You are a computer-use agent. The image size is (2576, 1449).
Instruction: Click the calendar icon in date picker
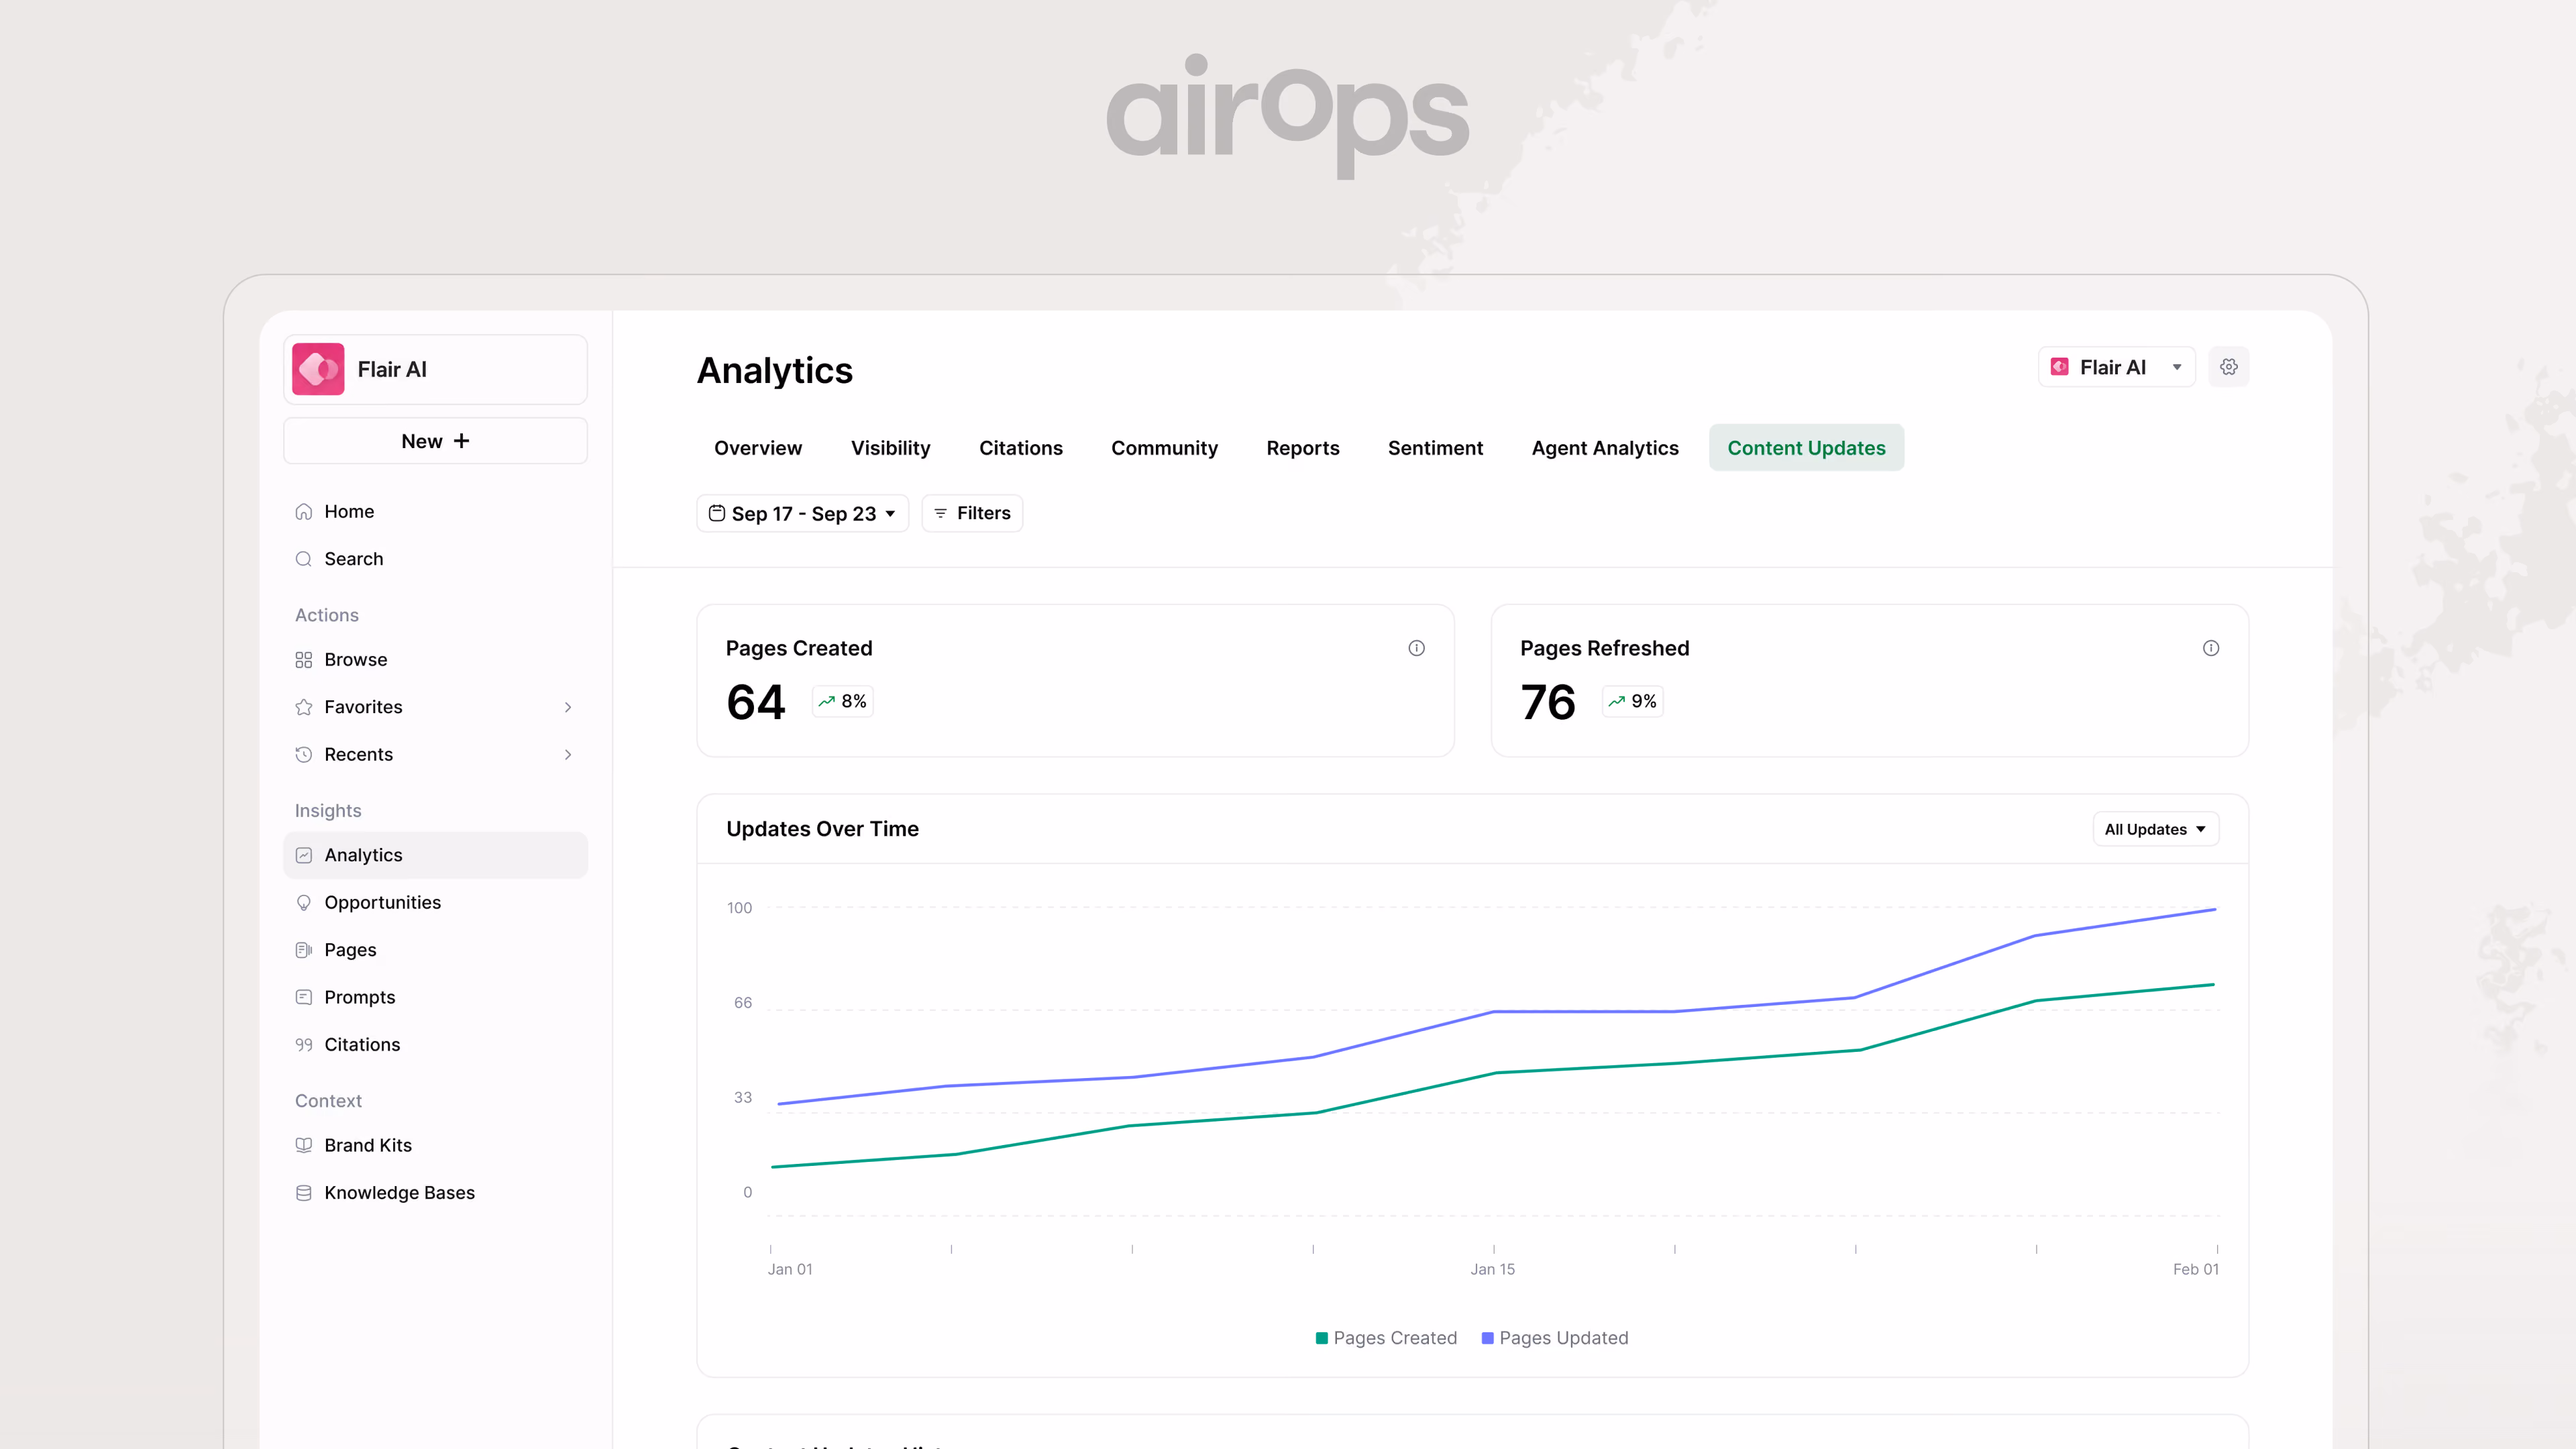click(717, 513)
